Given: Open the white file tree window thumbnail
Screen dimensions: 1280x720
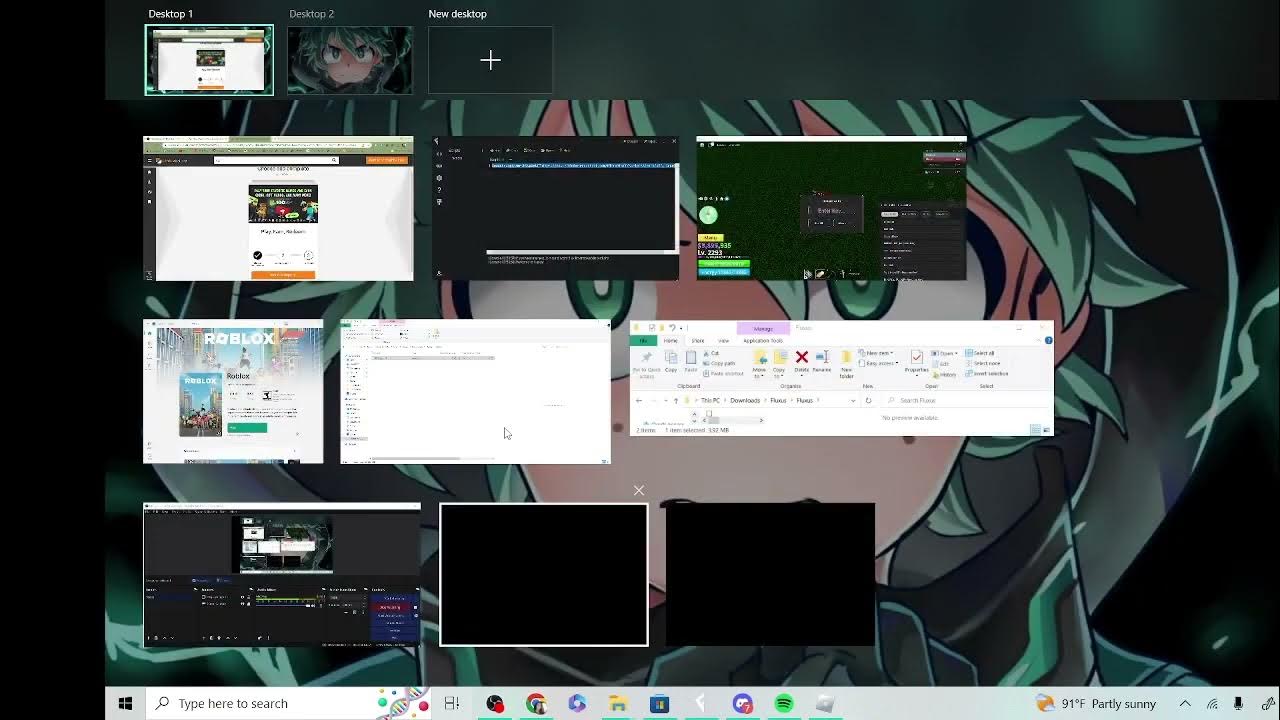Looking at the screenshot, I should click(475, 392).
